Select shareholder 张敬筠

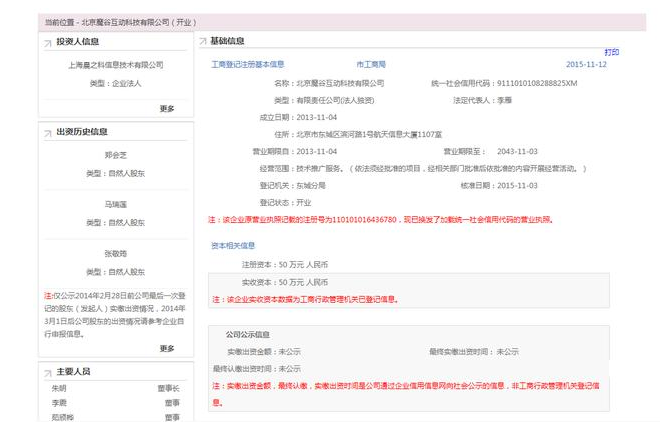pyautogui.click(x=116, y=253)
